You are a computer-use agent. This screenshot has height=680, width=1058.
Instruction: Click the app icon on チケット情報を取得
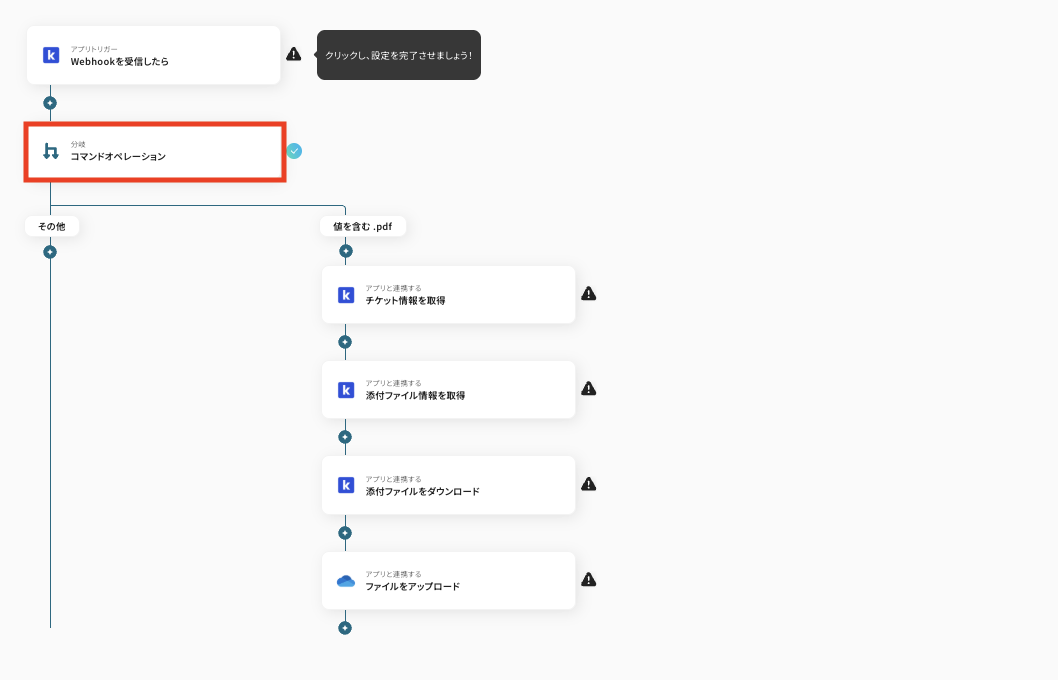coord(346,295)
